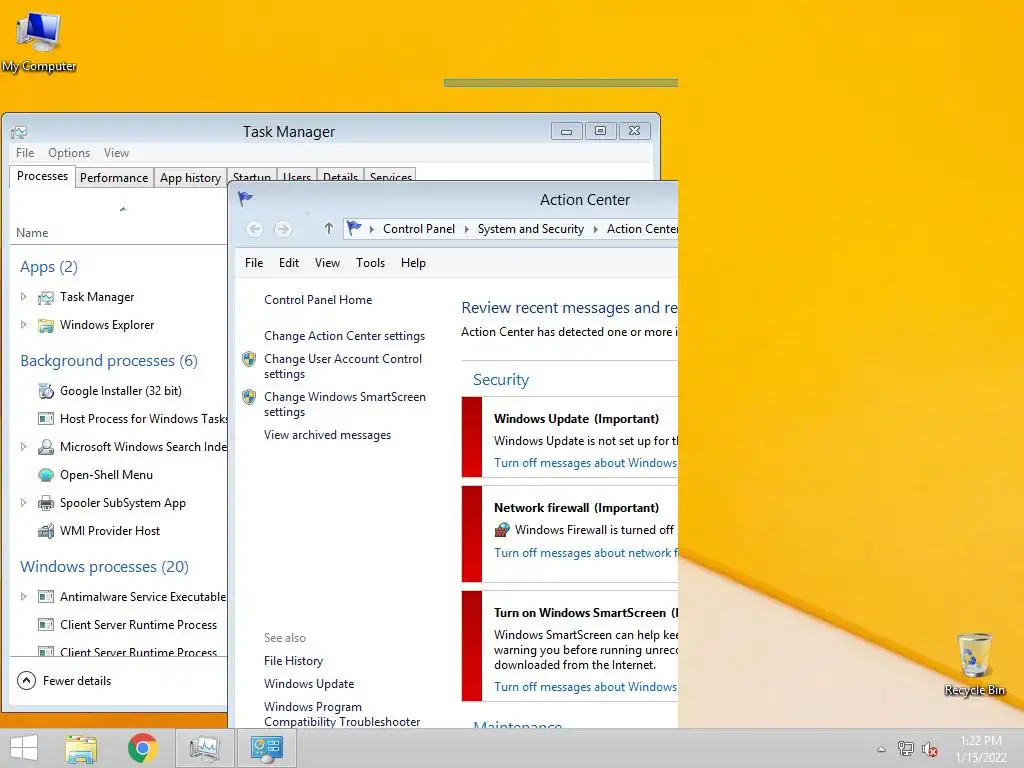Image resolution: width=1024 pixels, height=768 pixels.
Task: Expand Antimalware Service Executable row
Action: (x=24, y=596)
